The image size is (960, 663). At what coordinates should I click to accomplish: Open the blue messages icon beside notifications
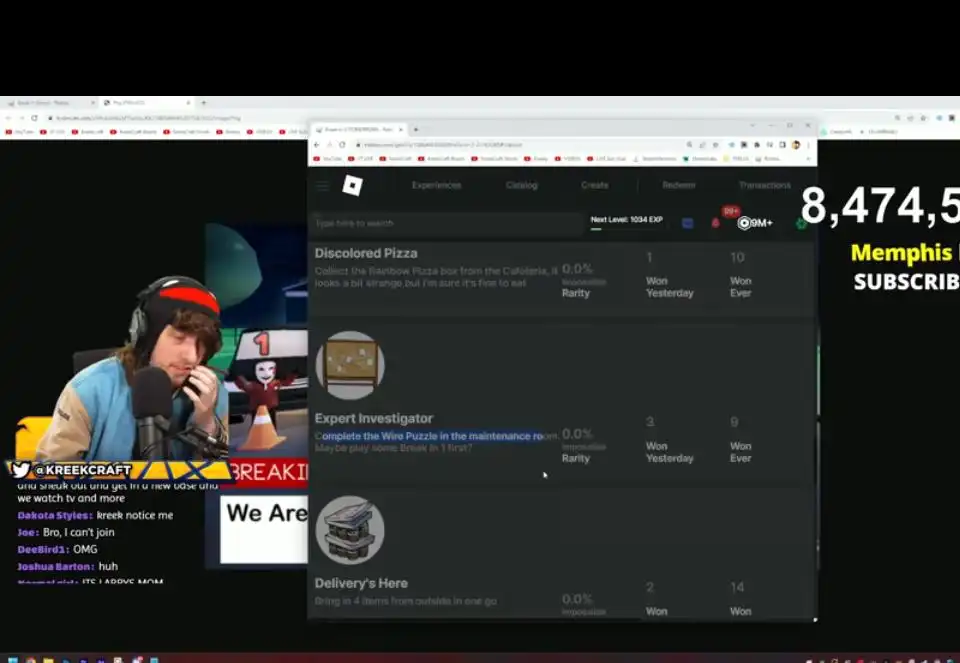[x=688, y=223]
